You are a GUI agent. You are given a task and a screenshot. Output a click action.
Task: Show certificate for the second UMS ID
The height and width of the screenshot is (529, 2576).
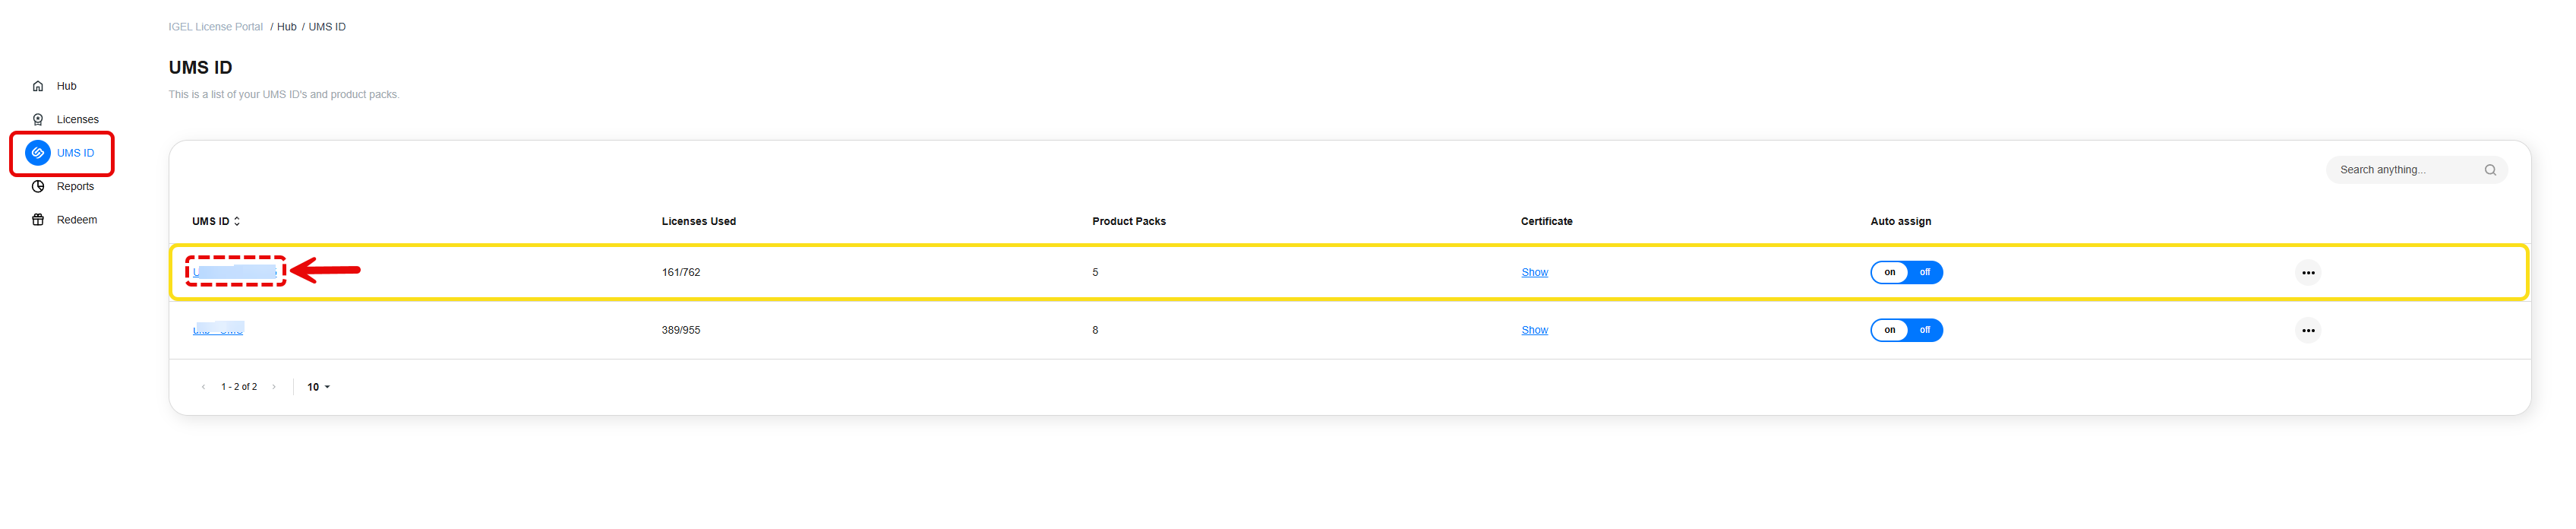click(x=1533, y=331)
